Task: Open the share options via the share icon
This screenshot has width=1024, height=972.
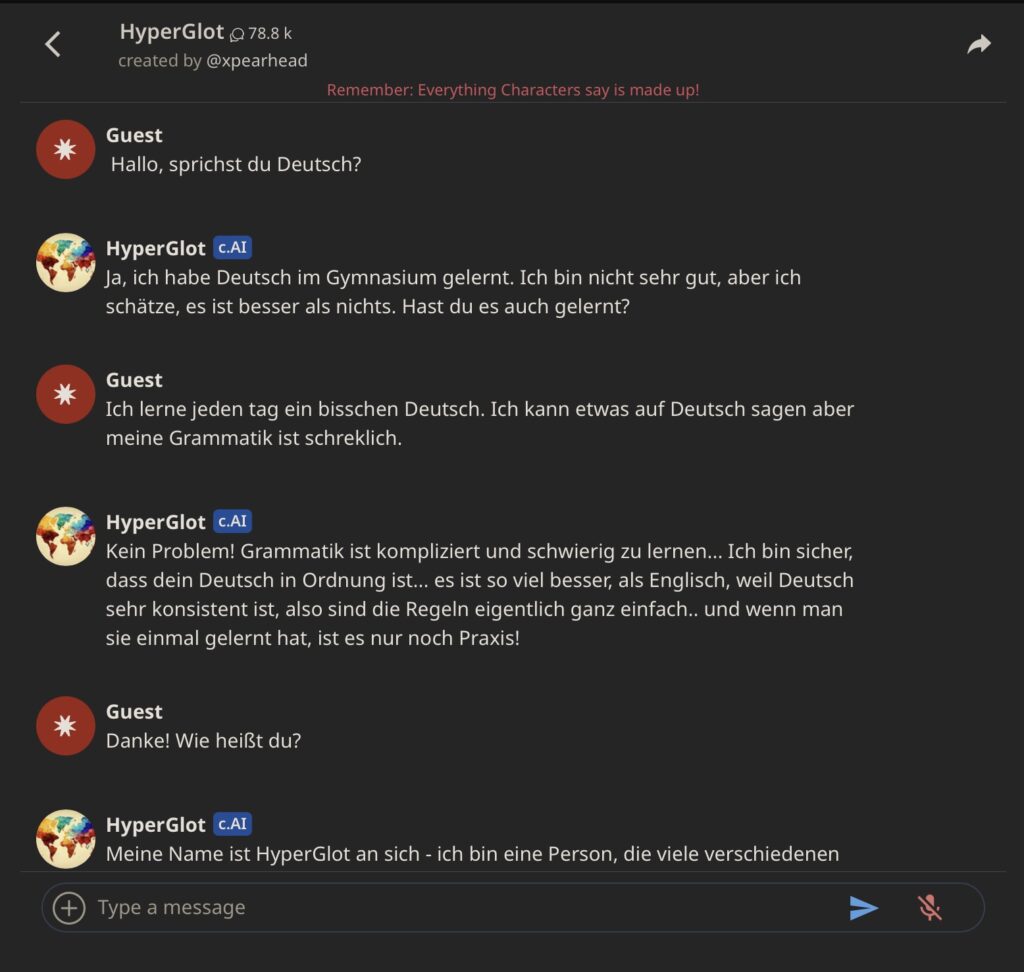Action: (978, 42)
